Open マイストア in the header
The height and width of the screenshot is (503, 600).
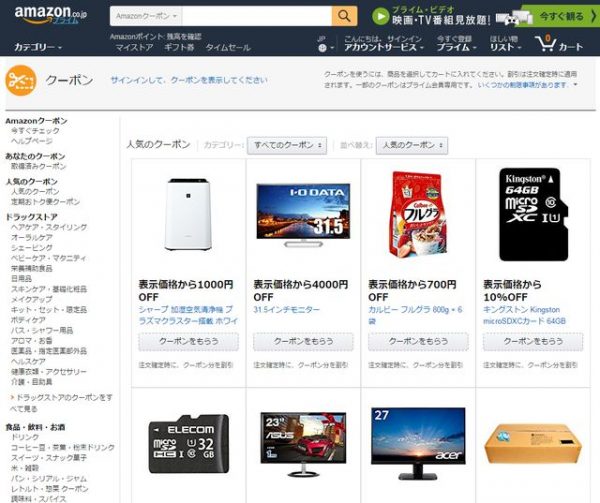[134, 47]
